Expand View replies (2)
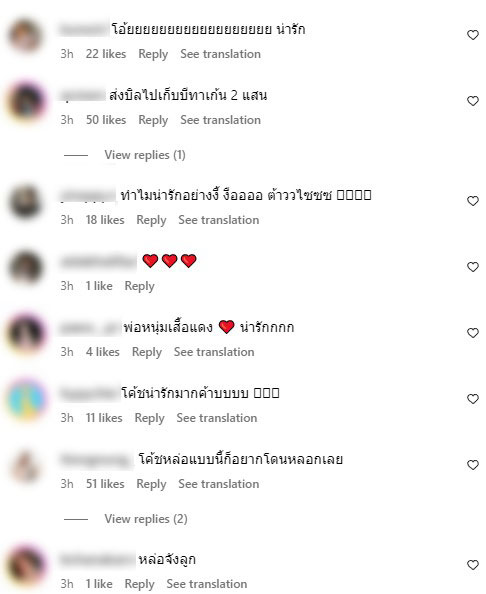The width and height of the screenshot is (486, 594). coord(146,519)
